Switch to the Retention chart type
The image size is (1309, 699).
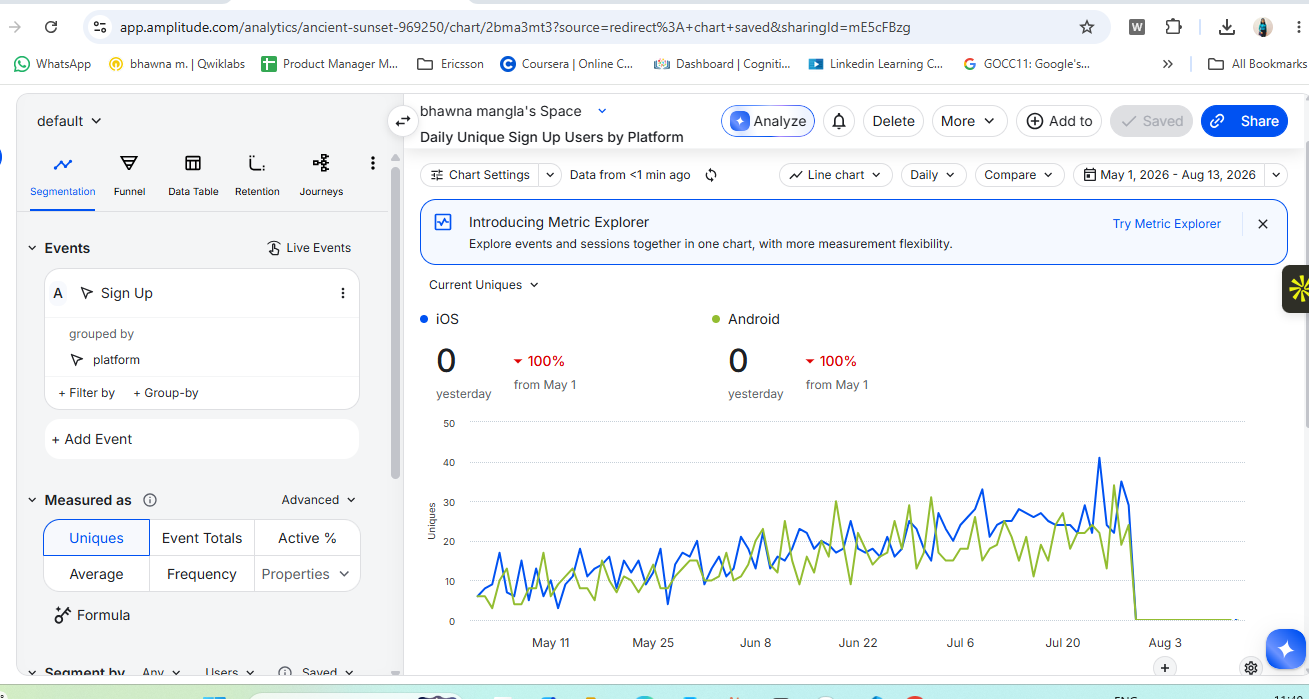pos(257,176)
